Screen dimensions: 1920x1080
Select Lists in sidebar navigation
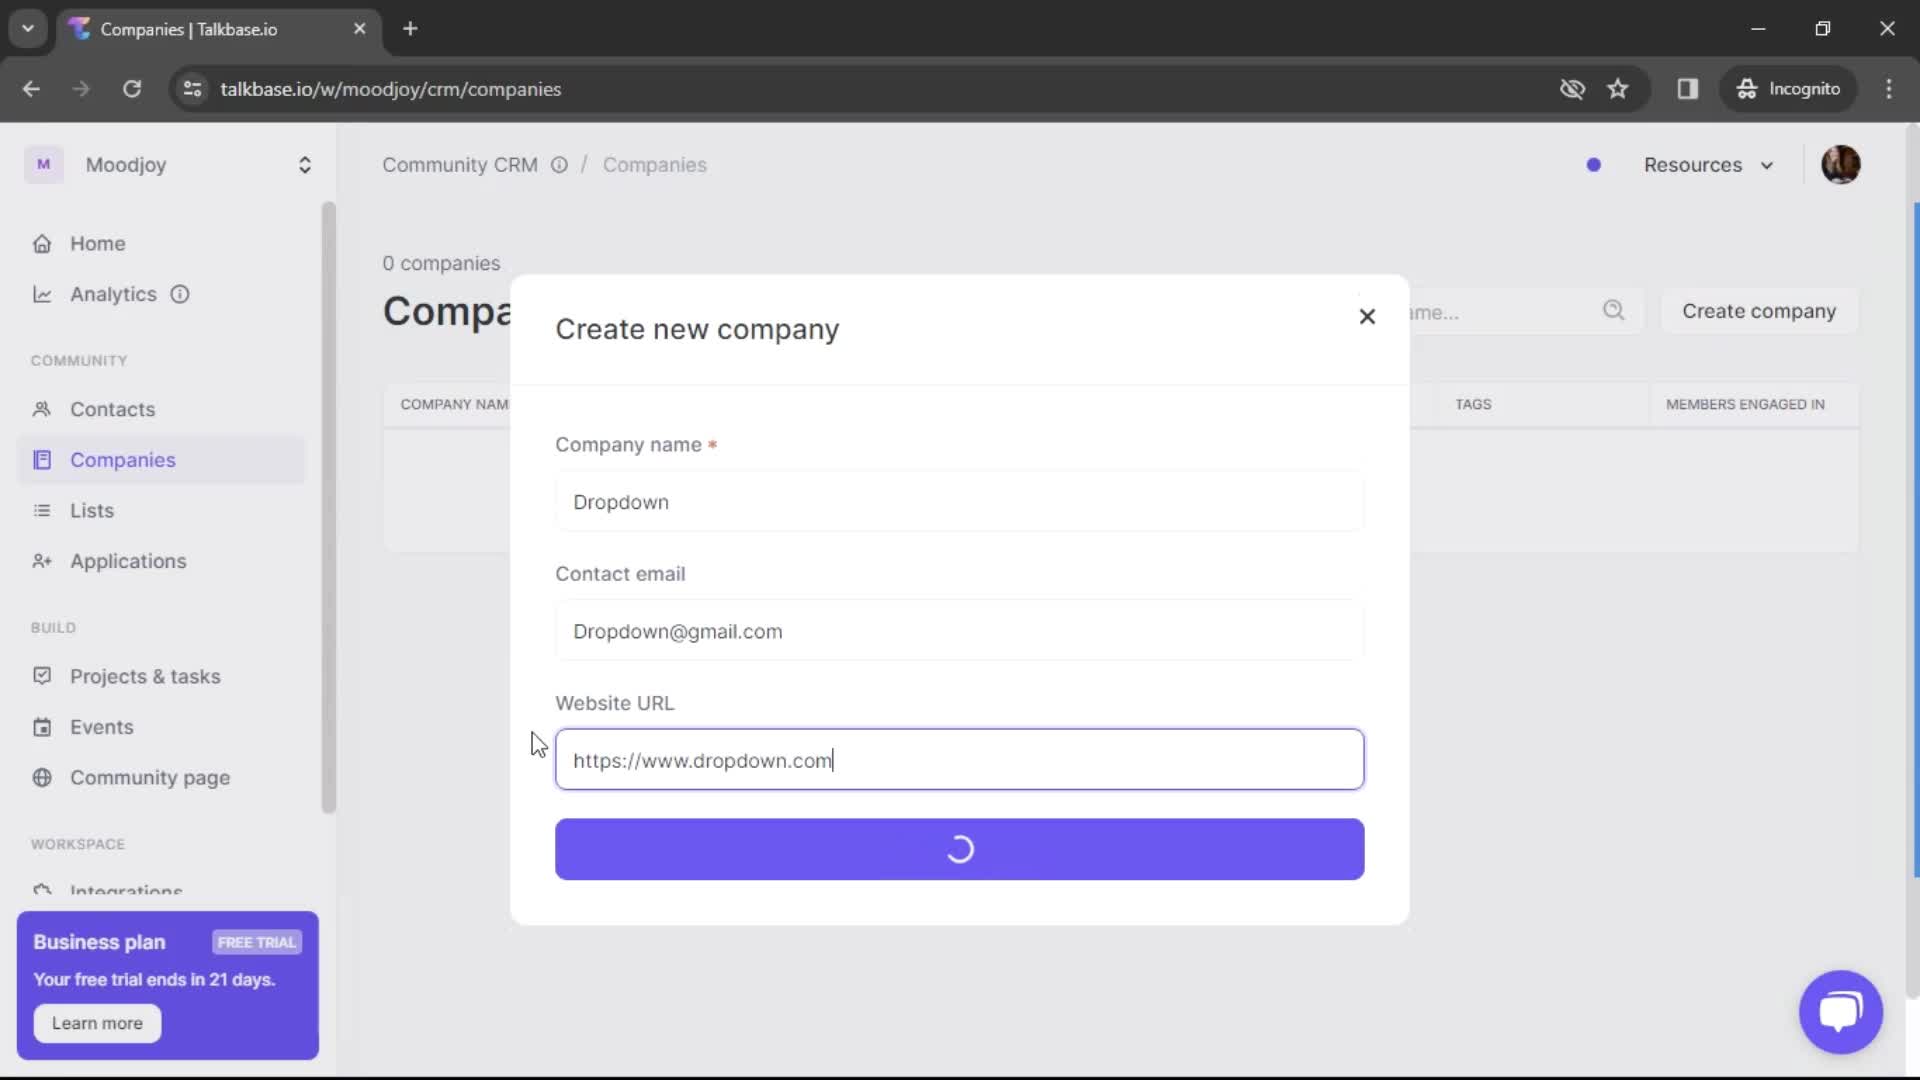tap(92, 510)
